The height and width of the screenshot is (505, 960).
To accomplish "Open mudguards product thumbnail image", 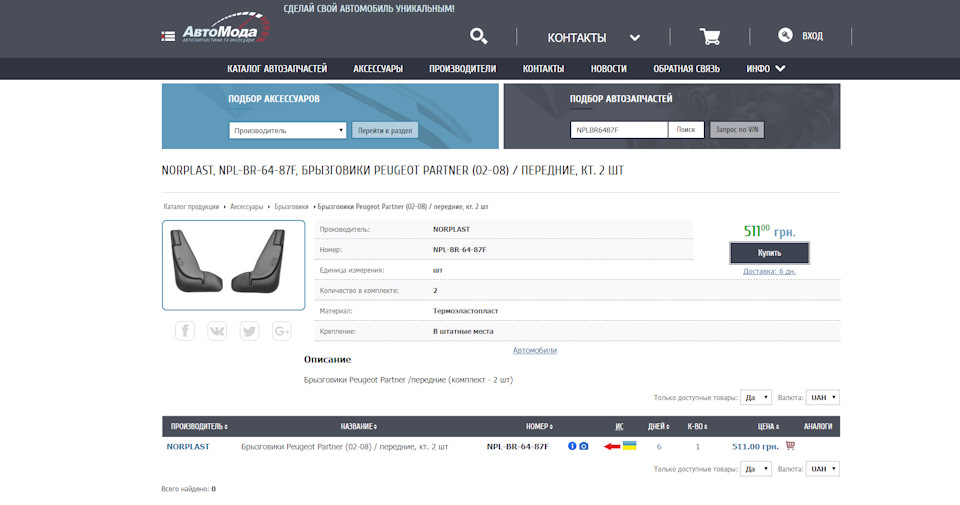I will pyautogui.click(x=233, y=265).
